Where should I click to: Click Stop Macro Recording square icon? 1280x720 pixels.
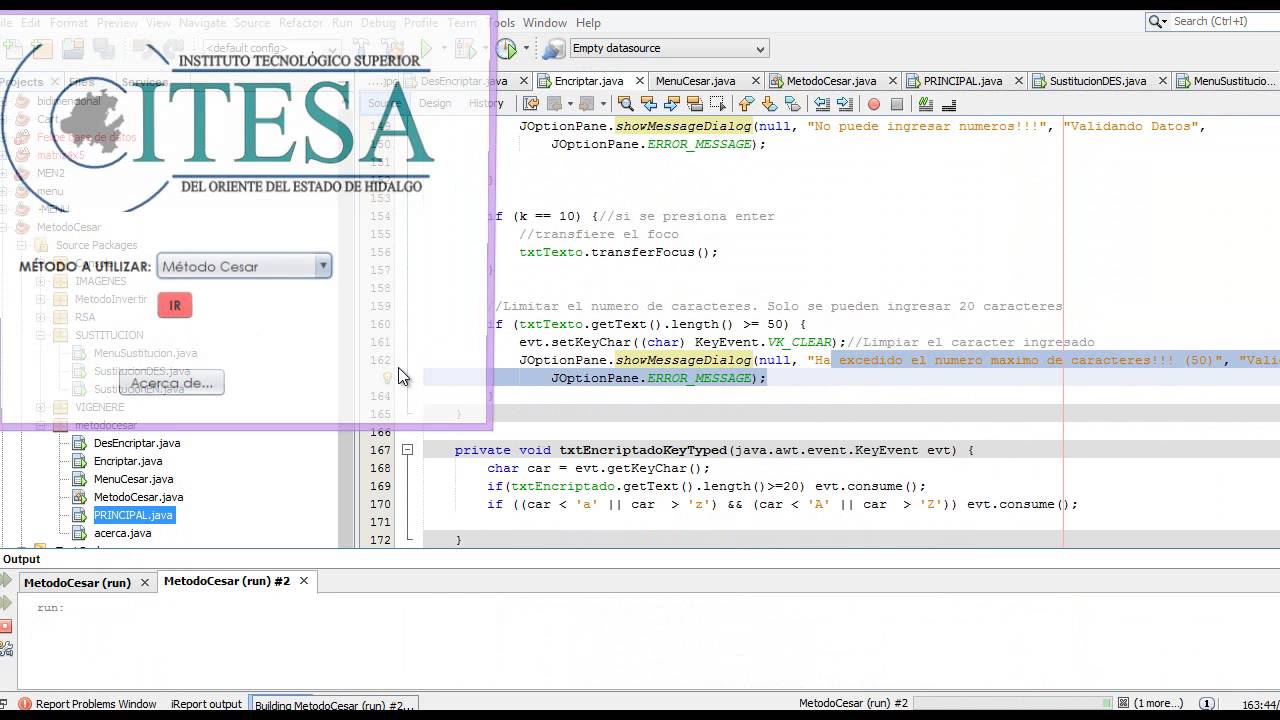click(897, 103)
